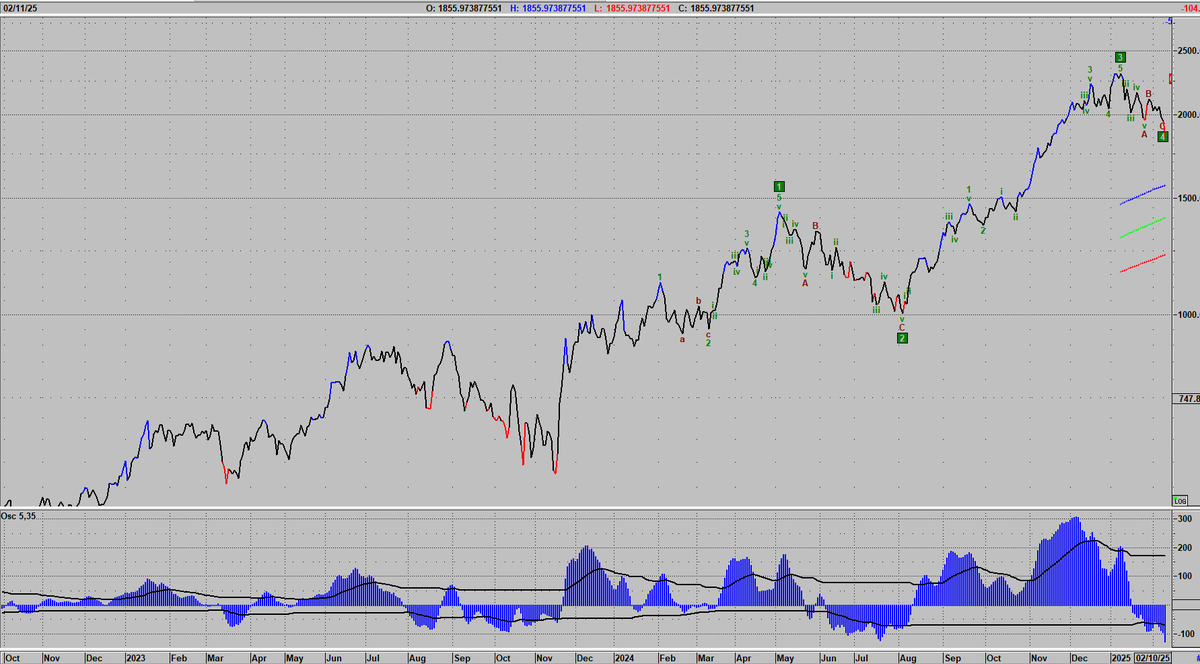Click the 1000 price axis label
Image resolution: width=1200 pixels, height=664 pixels.
[x=1188, y=315]
